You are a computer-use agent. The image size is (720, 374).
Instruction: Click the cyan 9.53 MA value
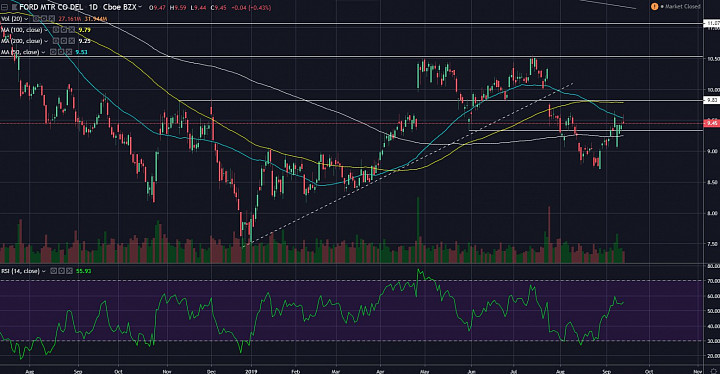81,52
